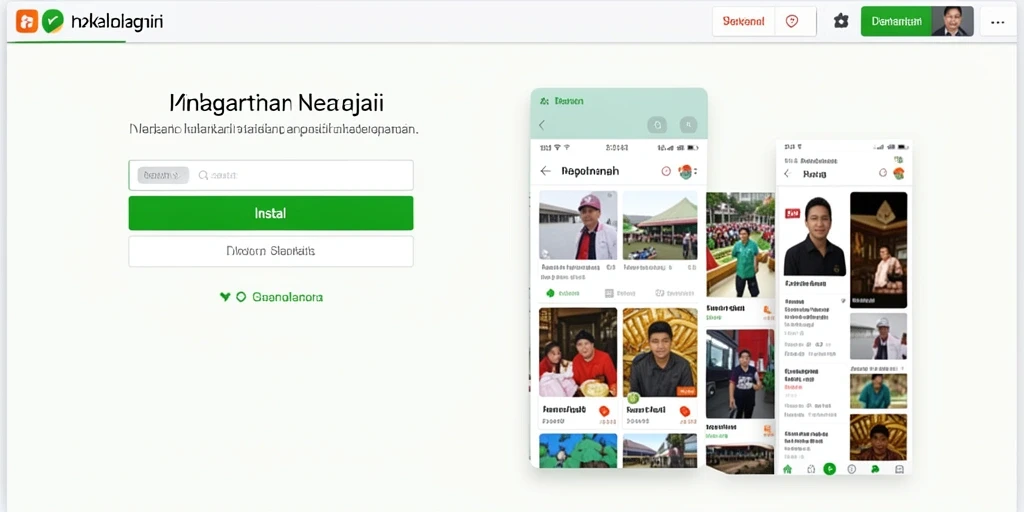Click the back arrow beside Dapotnanah
Screen dimensions: 1024x512
[x=545, y=171]
